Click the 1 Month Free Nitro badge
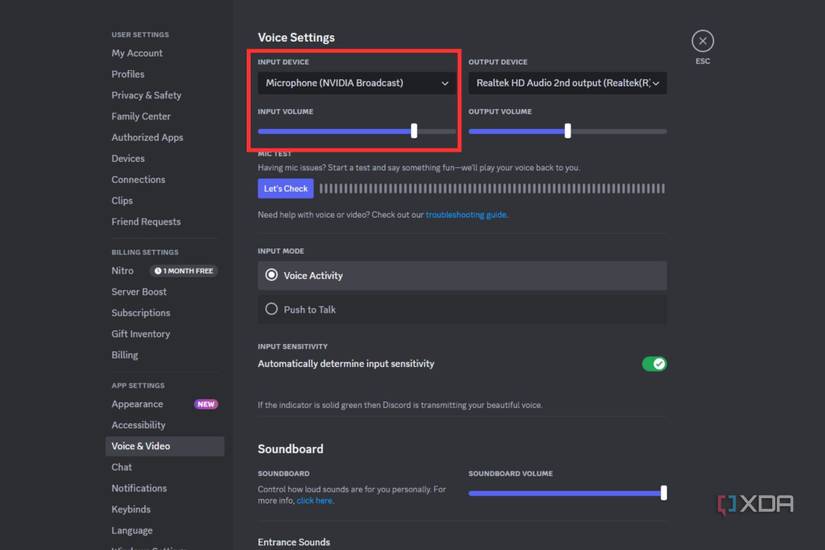825x550 pixels. 184,271
